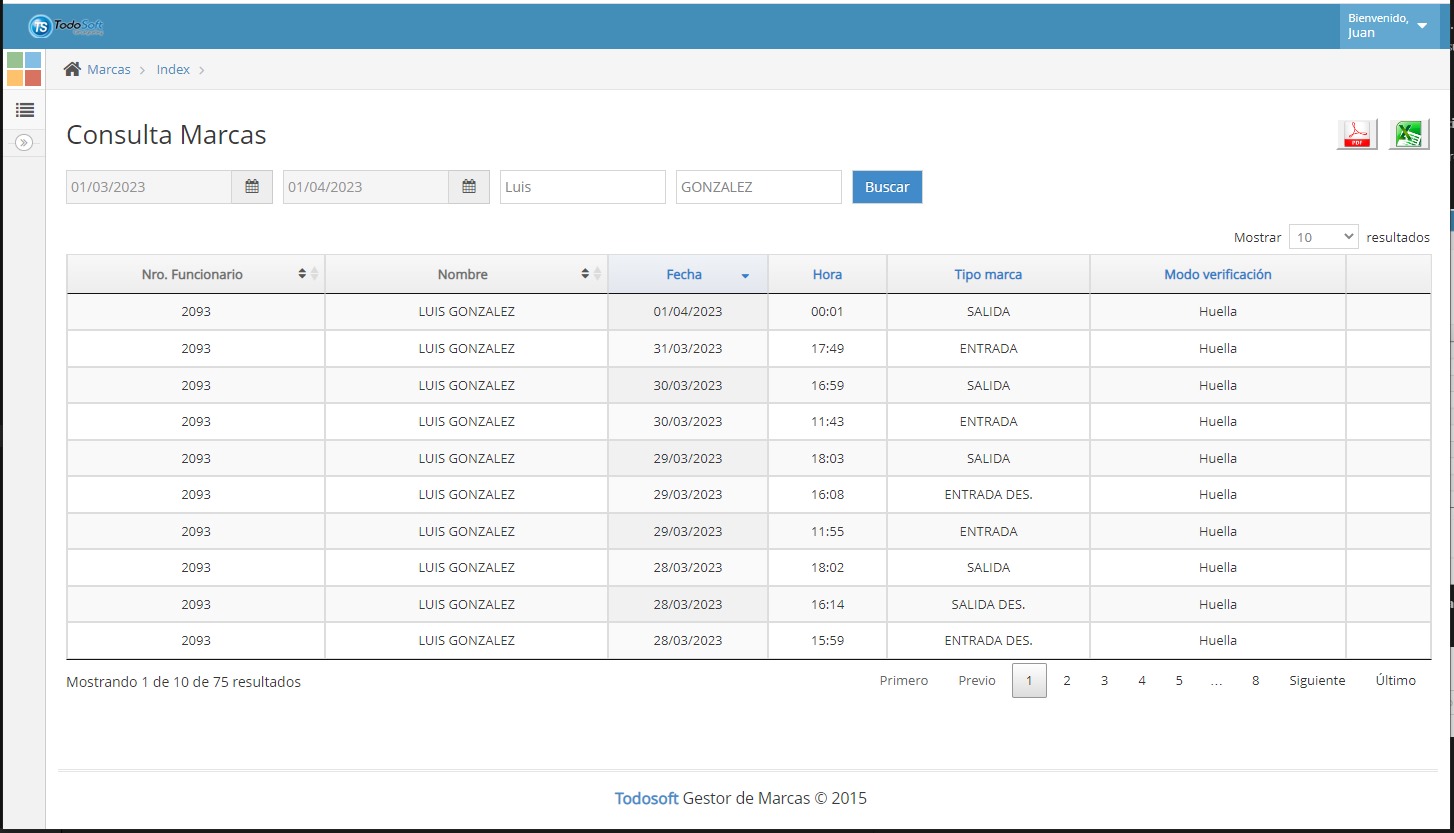1454x833 pixels.
Task: Export results to Excel
Action: click(1409, 134)
